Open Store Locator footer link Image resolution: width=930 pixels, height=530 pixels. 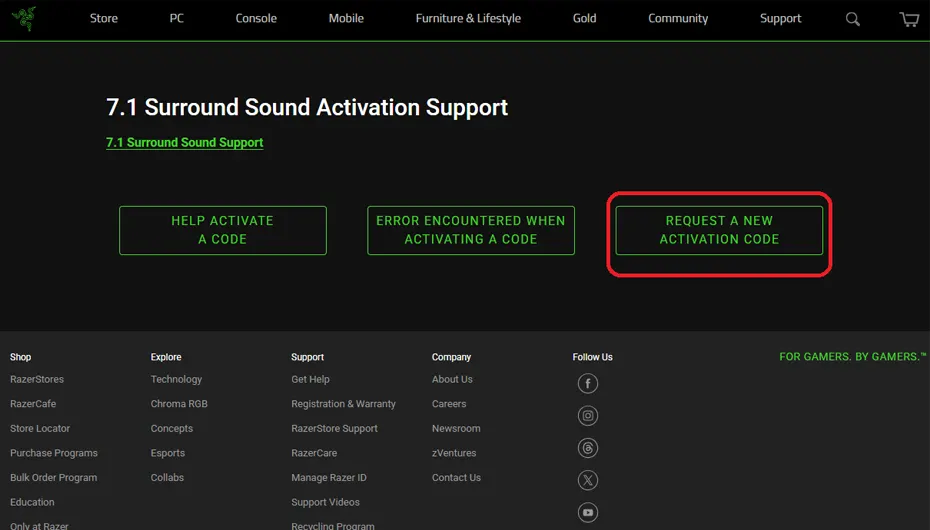40,429
